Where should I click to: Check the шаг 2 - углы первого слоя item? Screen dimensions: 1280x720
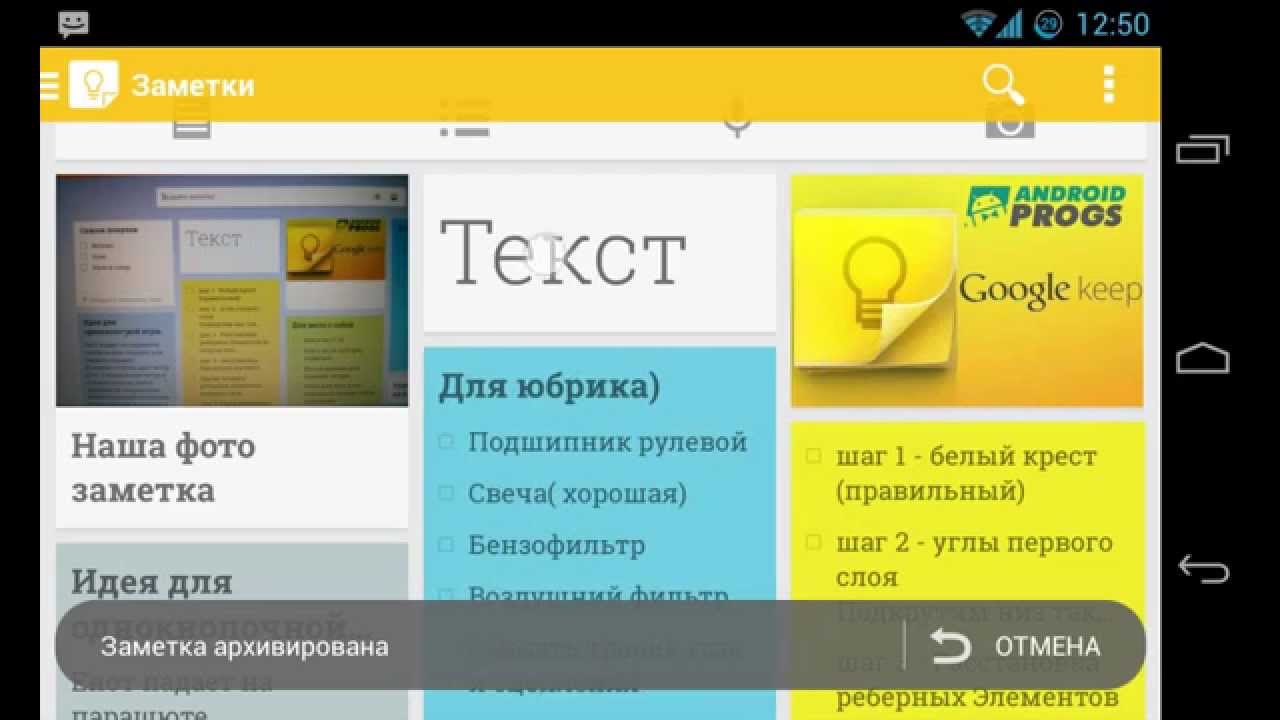[814, 542]
